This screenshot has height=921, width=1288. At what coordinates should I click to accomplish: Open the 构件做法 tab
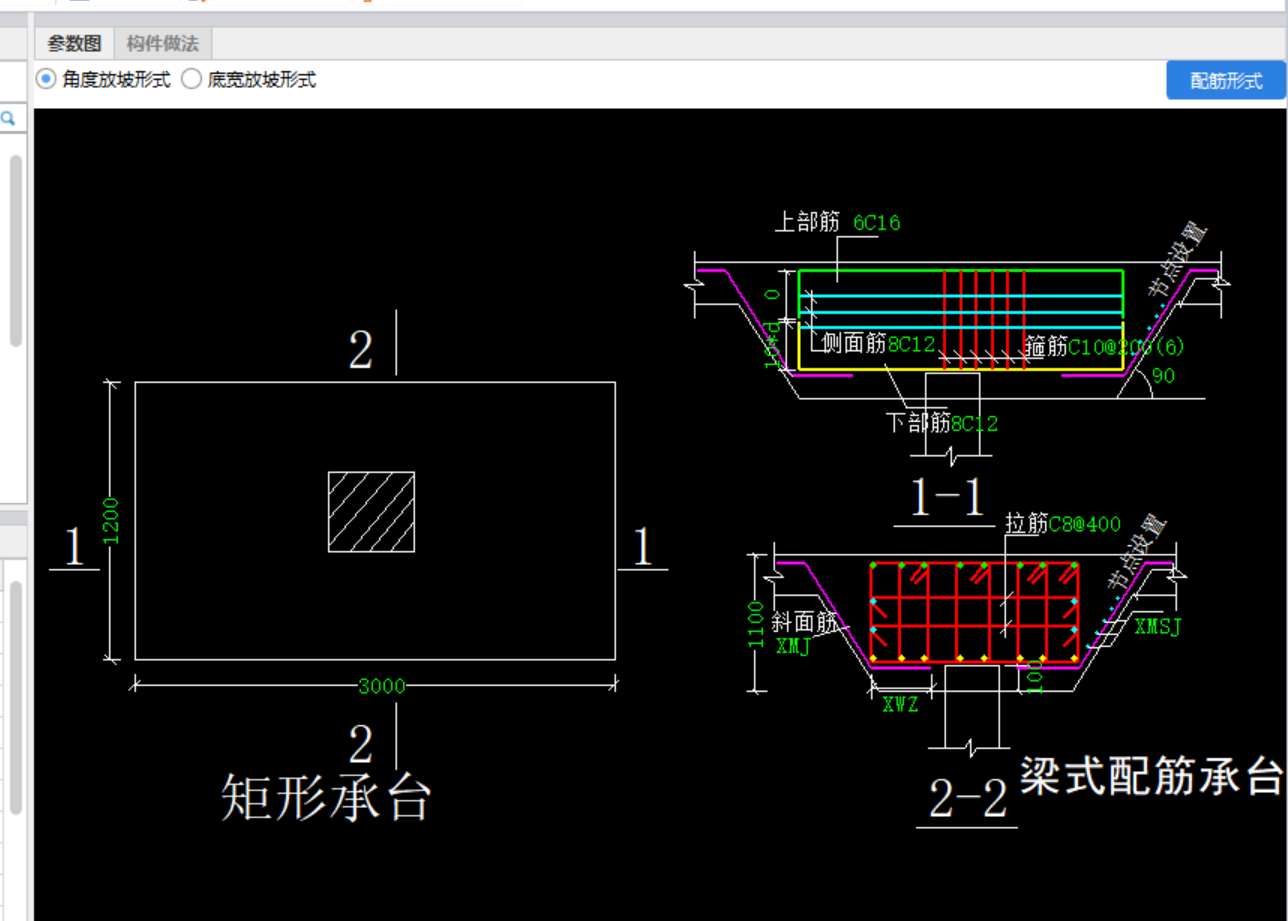tap(163, 44)
